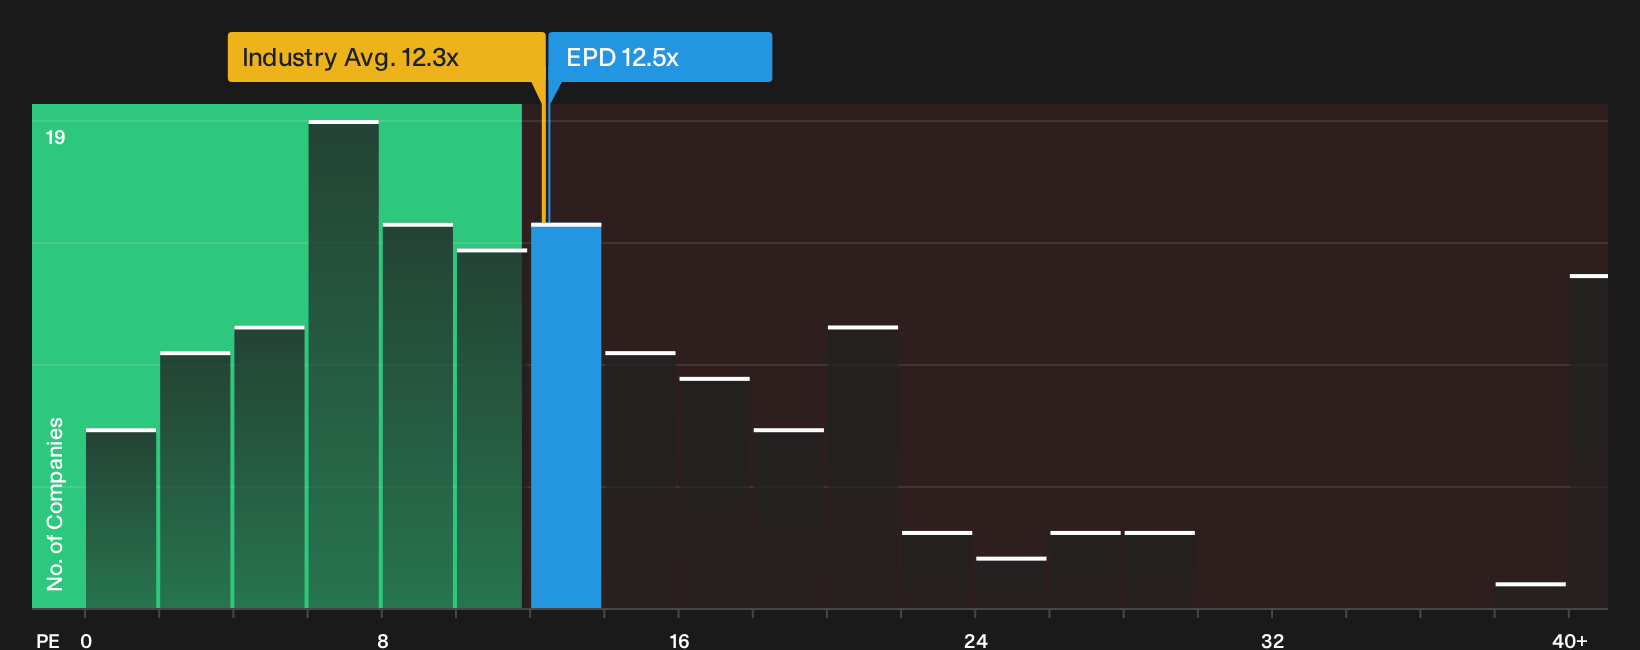Image resolution: width=1640 pixels, height=650 pixels.
Task: Click the dark bar just left of the 16 tick
Action: click(640, 480)
